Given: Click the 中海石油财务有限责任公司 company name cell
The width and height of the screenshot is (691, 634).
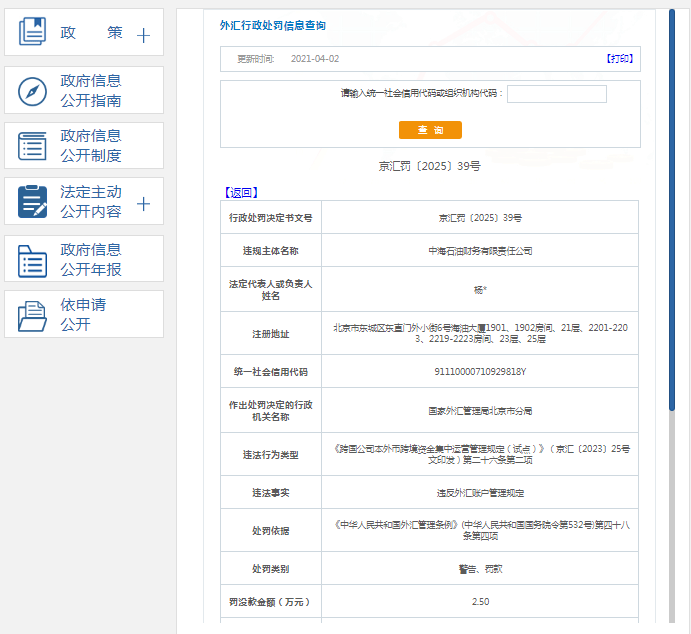Looking at the screenshot, I should 480,250.
